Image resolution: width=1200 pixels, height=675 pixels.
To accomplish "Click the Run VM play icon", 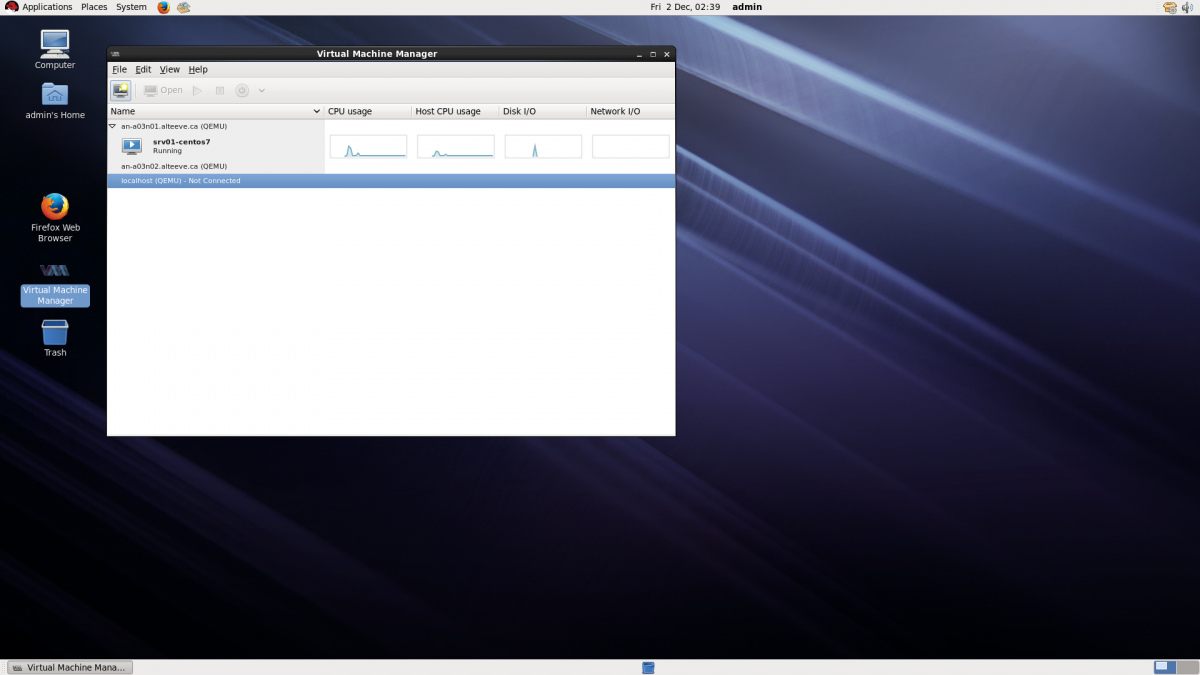I will click(x=197, y=90).
